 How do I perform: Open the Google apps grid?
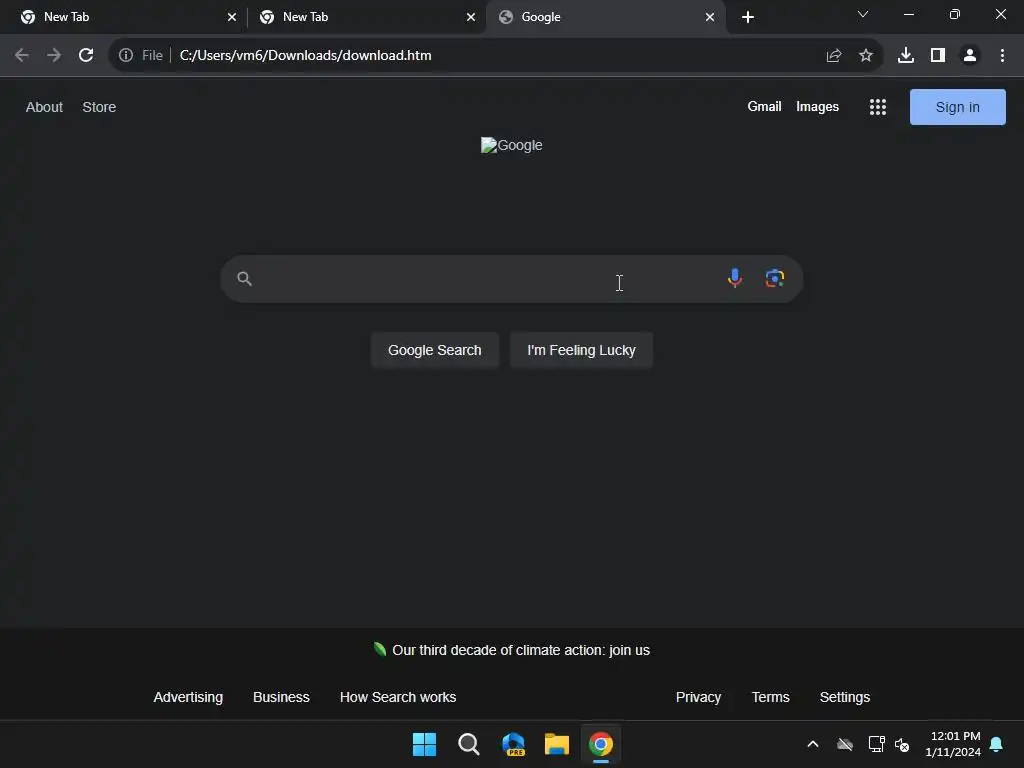pos(878,107)
